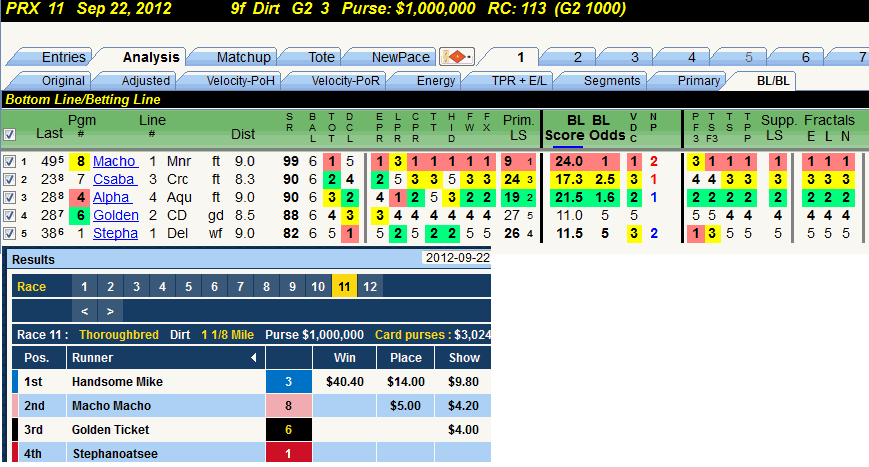Open the Alpha horse link

point(111,197)
